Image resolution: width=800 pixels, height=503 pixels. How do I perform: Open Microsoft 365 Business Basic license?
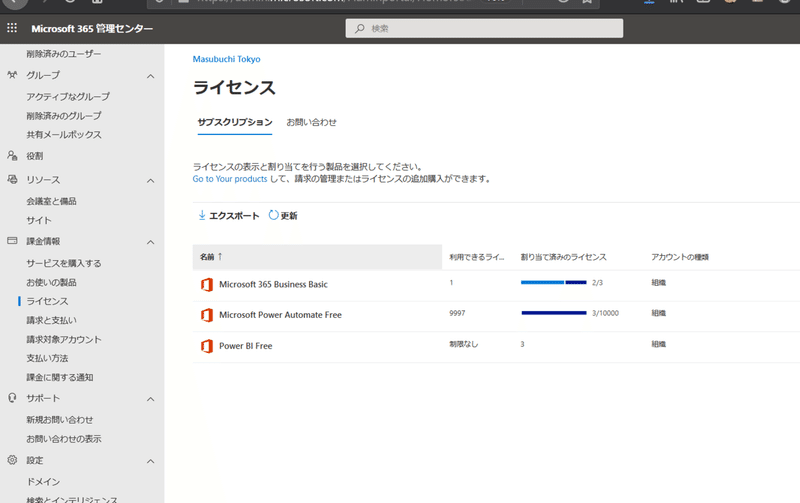[x=273, y=285]
